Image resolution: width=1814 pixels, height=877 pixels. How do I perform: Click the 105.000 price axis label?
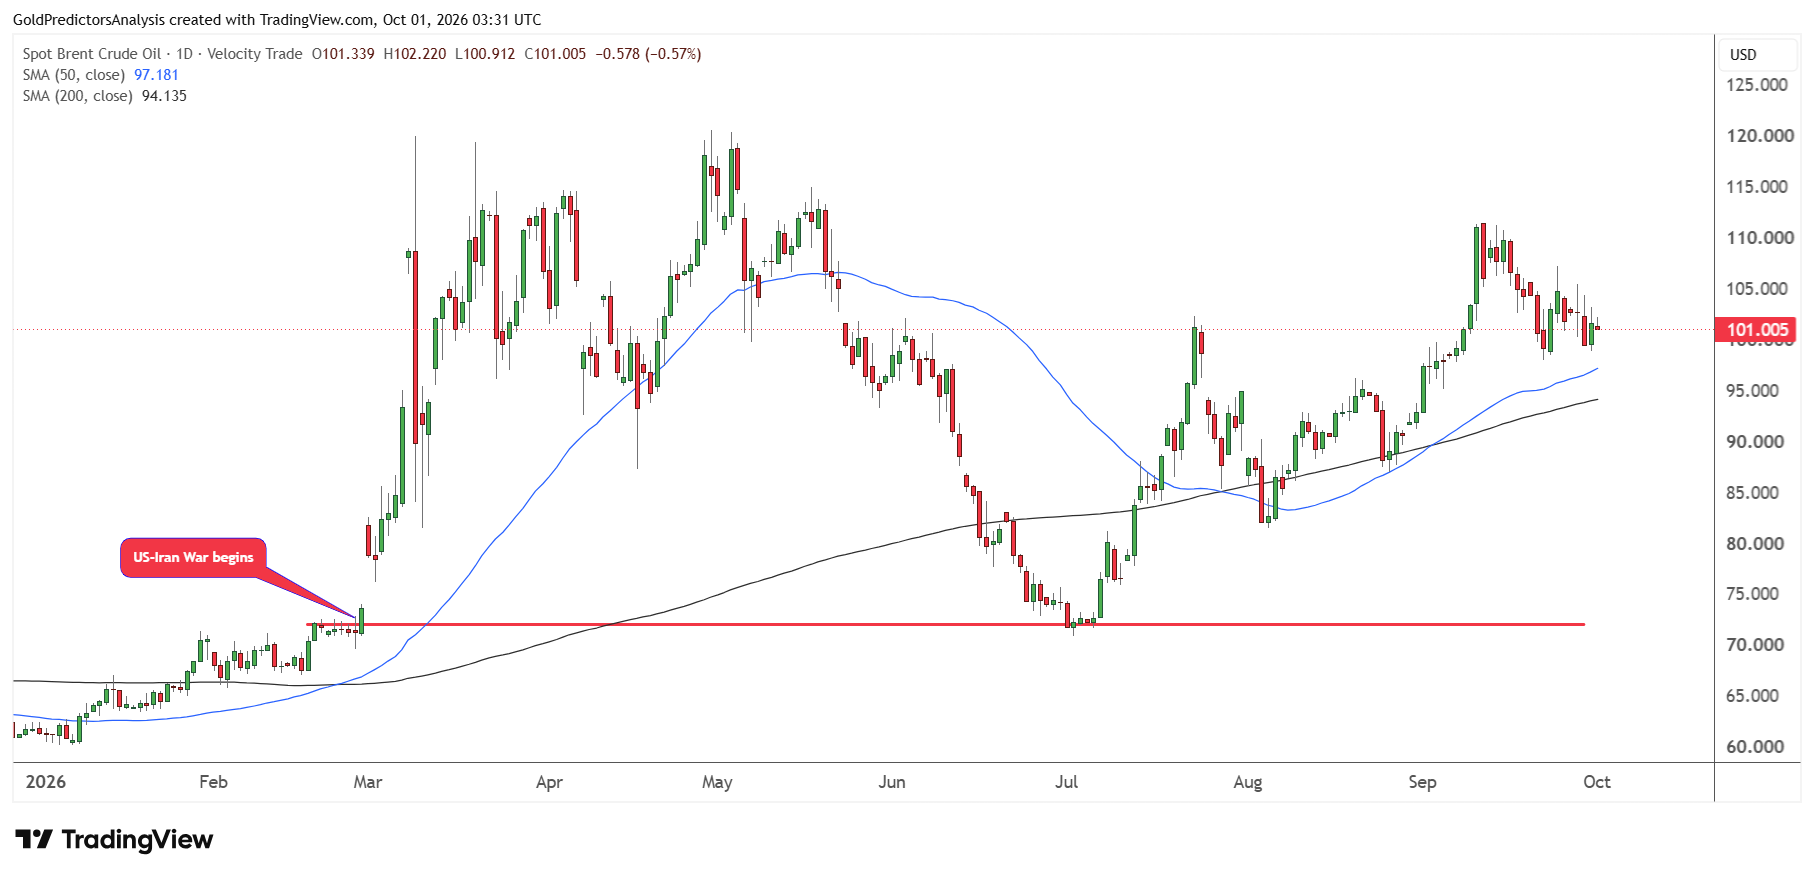(x=1757, y=289)
